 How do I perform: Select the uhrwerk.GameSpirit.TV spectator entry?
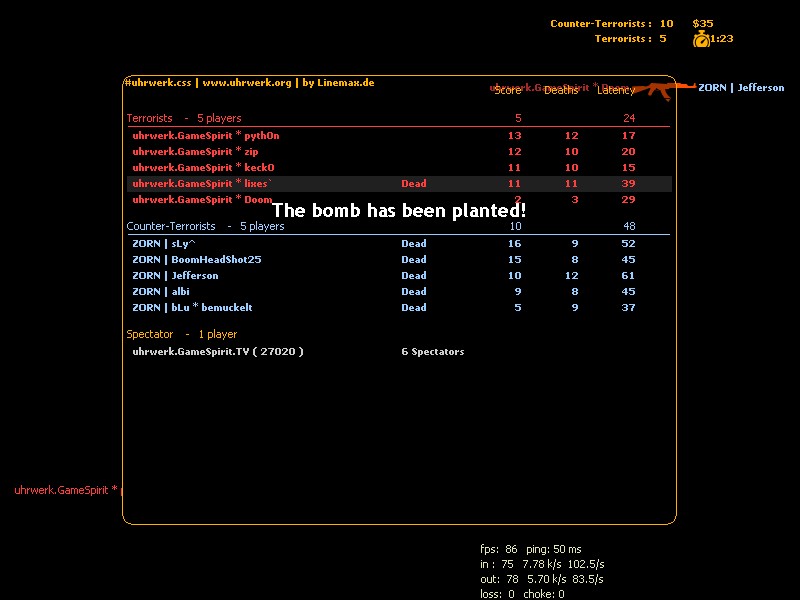(217, 352)
